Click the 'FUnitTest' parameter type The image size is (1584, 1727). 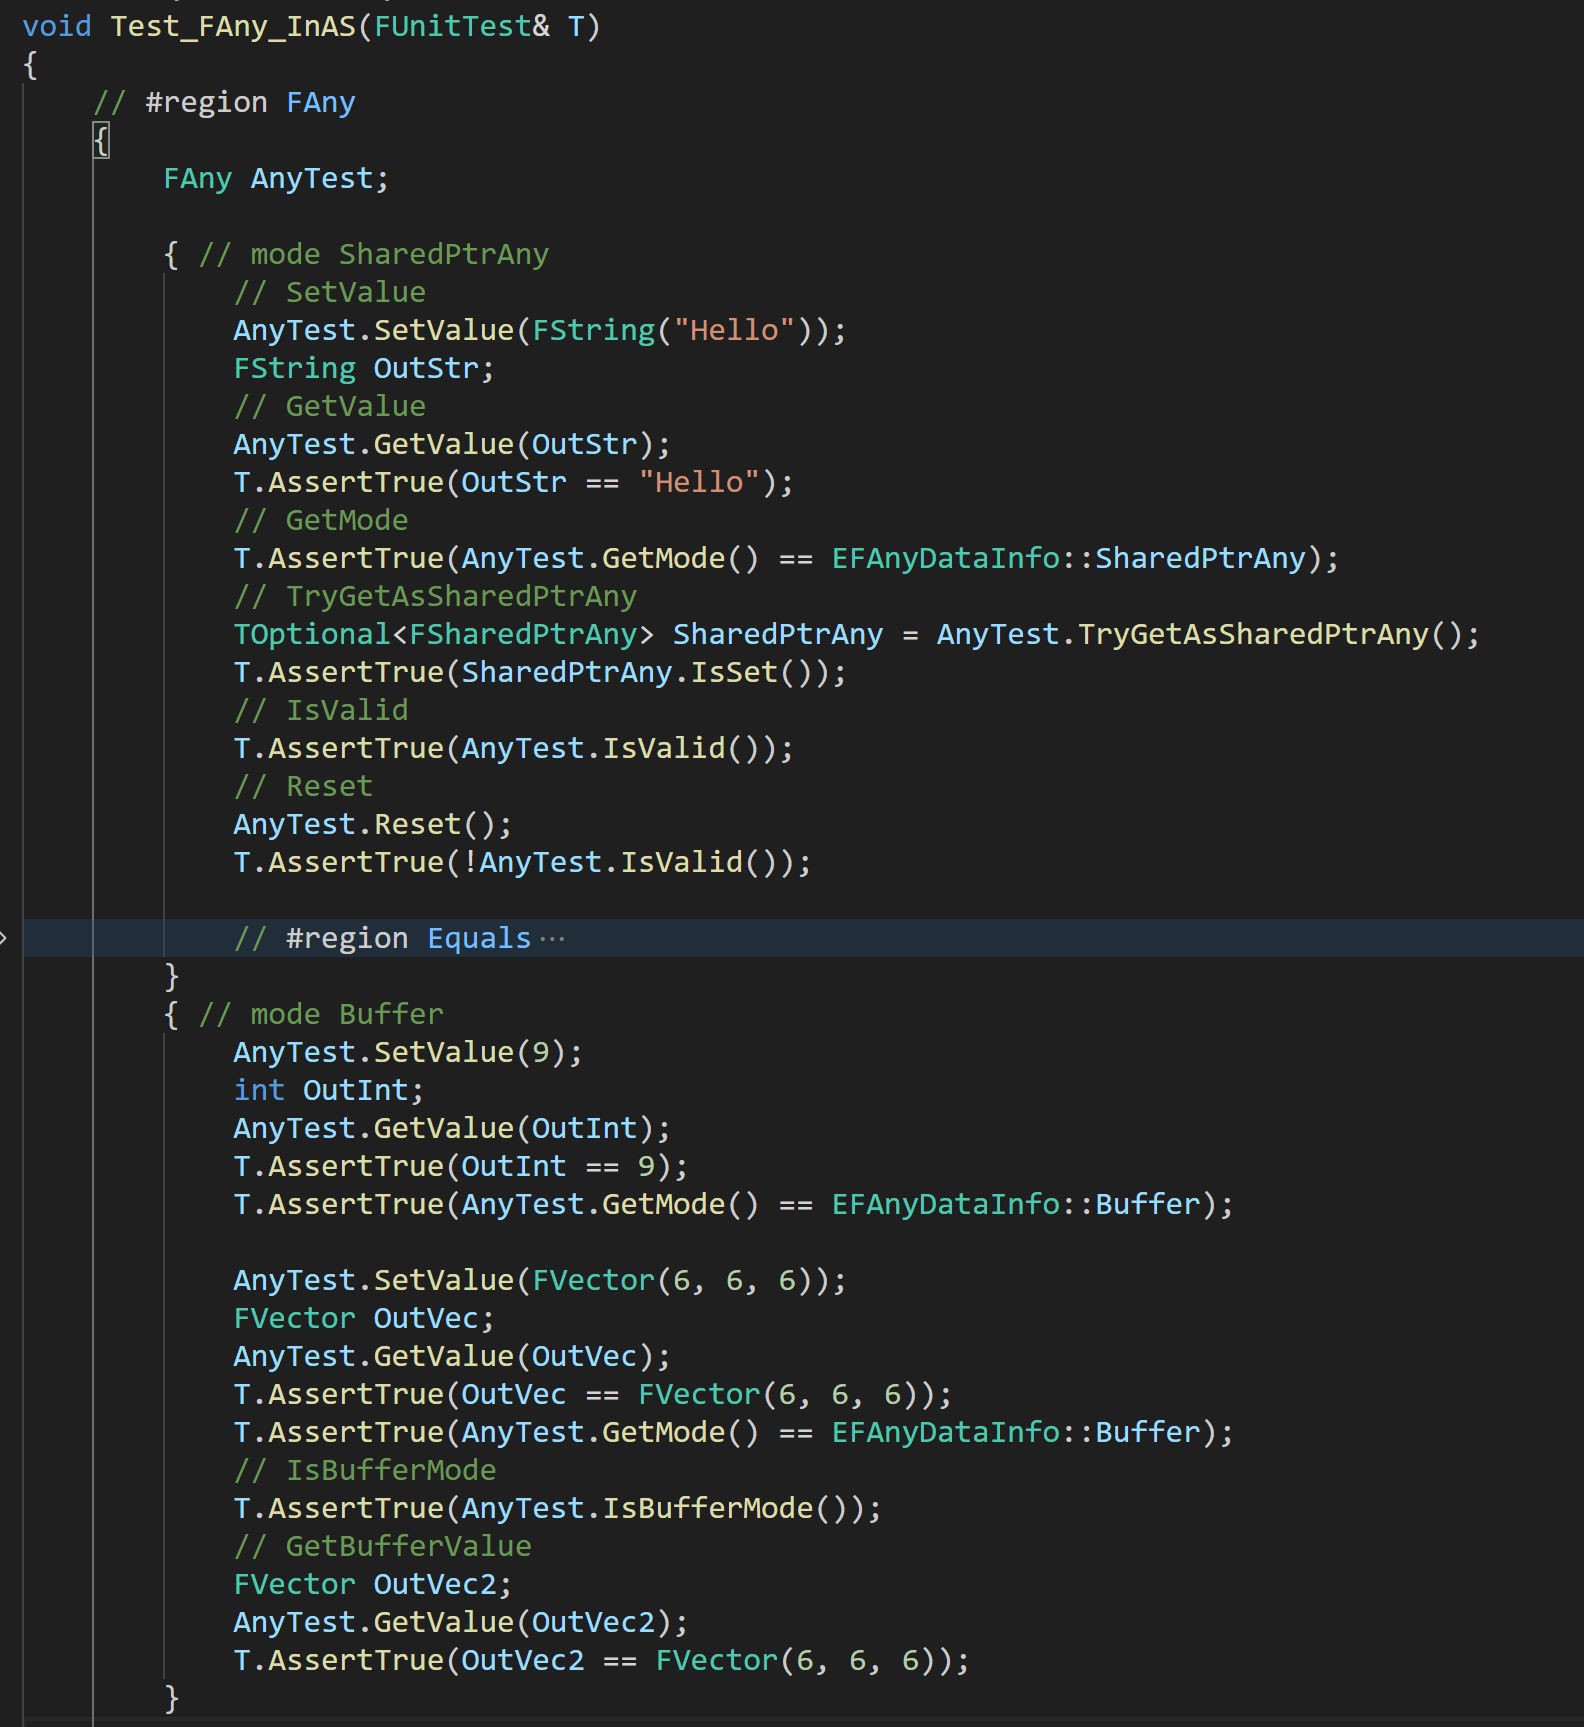coord(452,26)
